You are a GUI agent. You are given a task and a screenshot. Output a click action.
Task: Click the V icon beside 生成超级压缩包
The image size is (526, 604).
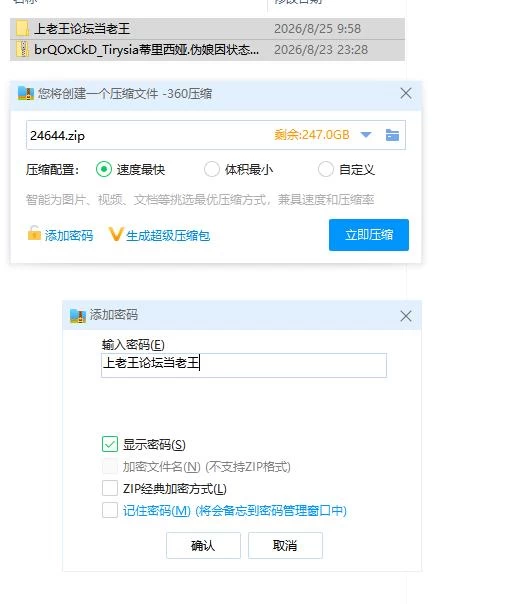(116, 234)
